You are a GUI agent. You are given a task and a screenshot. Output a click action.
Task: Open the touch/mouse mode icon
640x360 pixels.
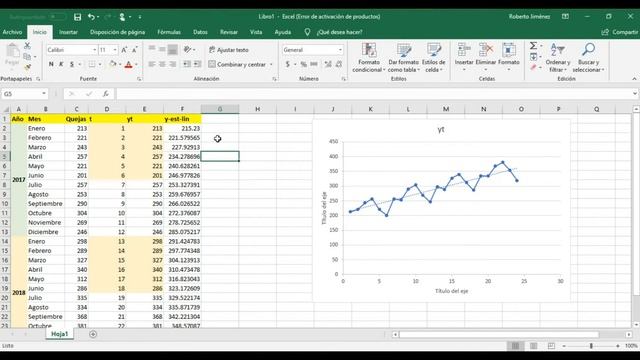[x=122, y=17]
